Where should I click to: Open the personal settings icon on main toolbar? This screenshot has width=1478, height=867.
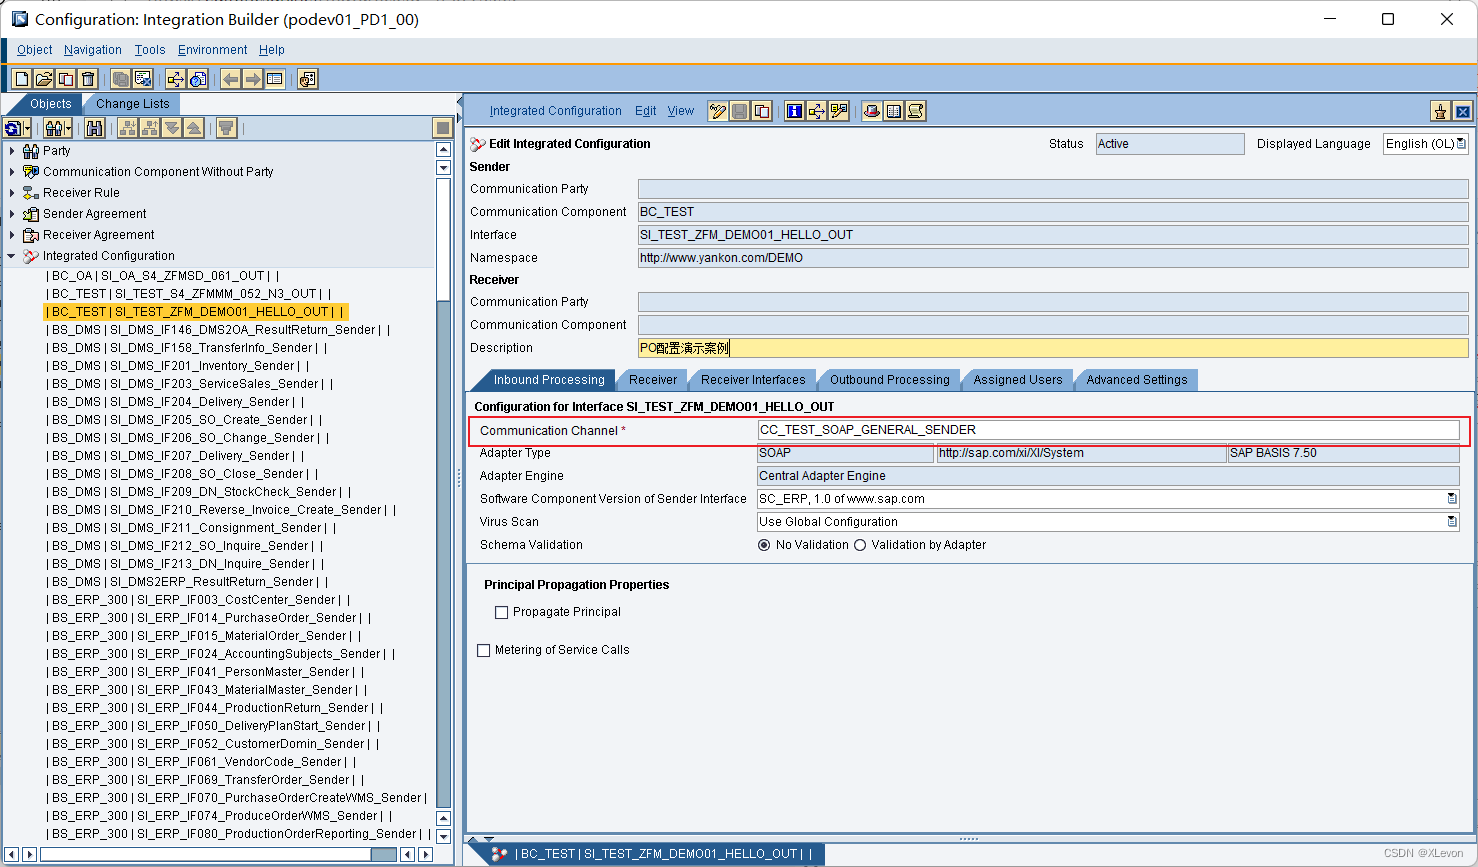[308, 79]
